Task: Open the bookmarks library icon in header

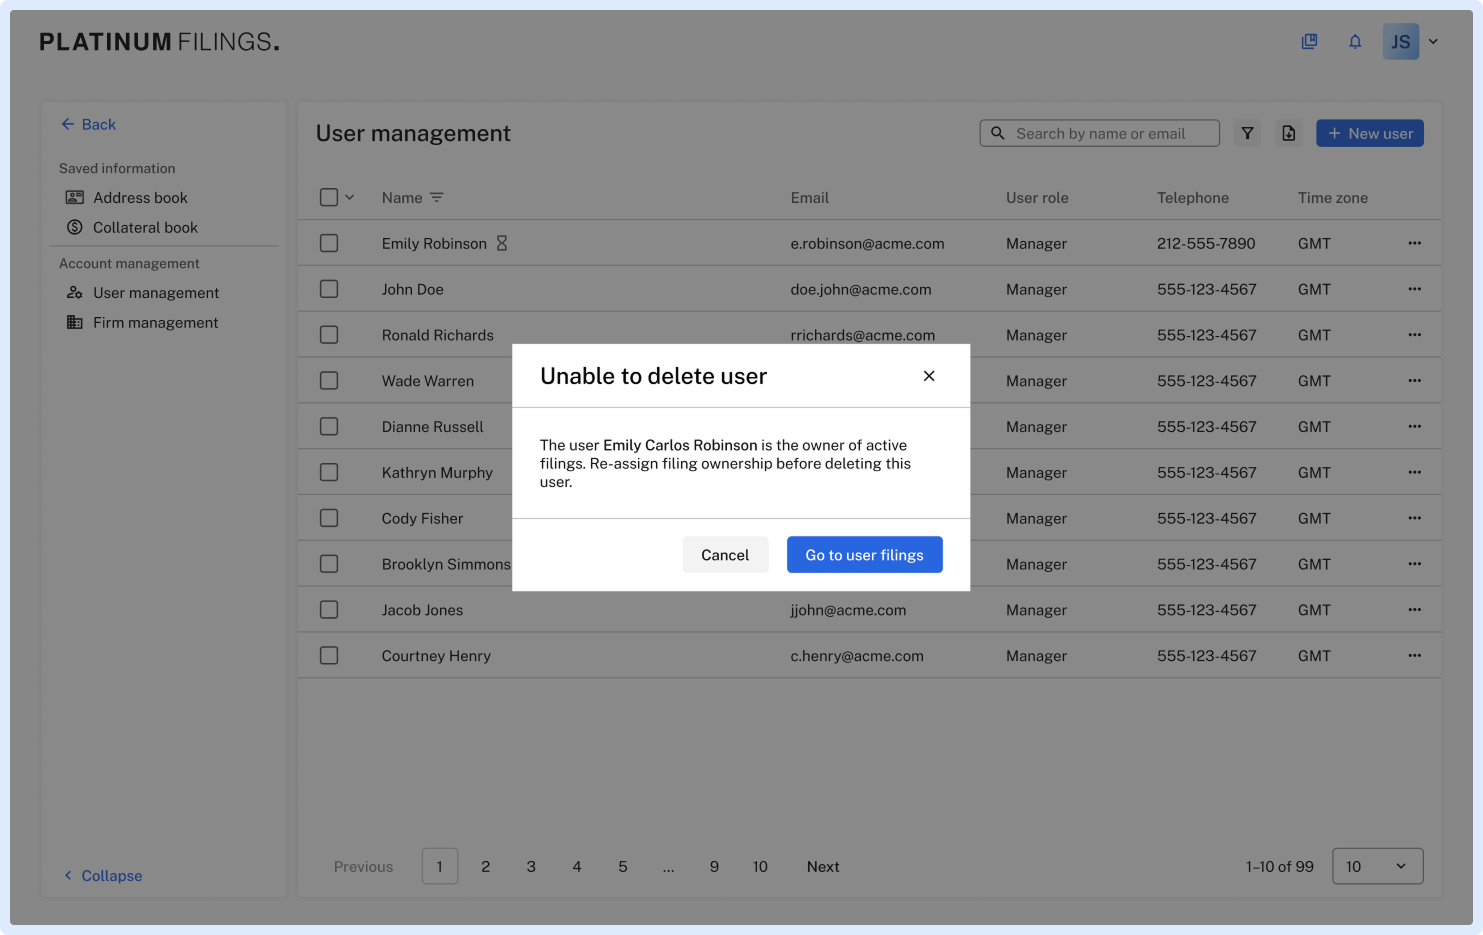Action: [x=1309, y=42]
